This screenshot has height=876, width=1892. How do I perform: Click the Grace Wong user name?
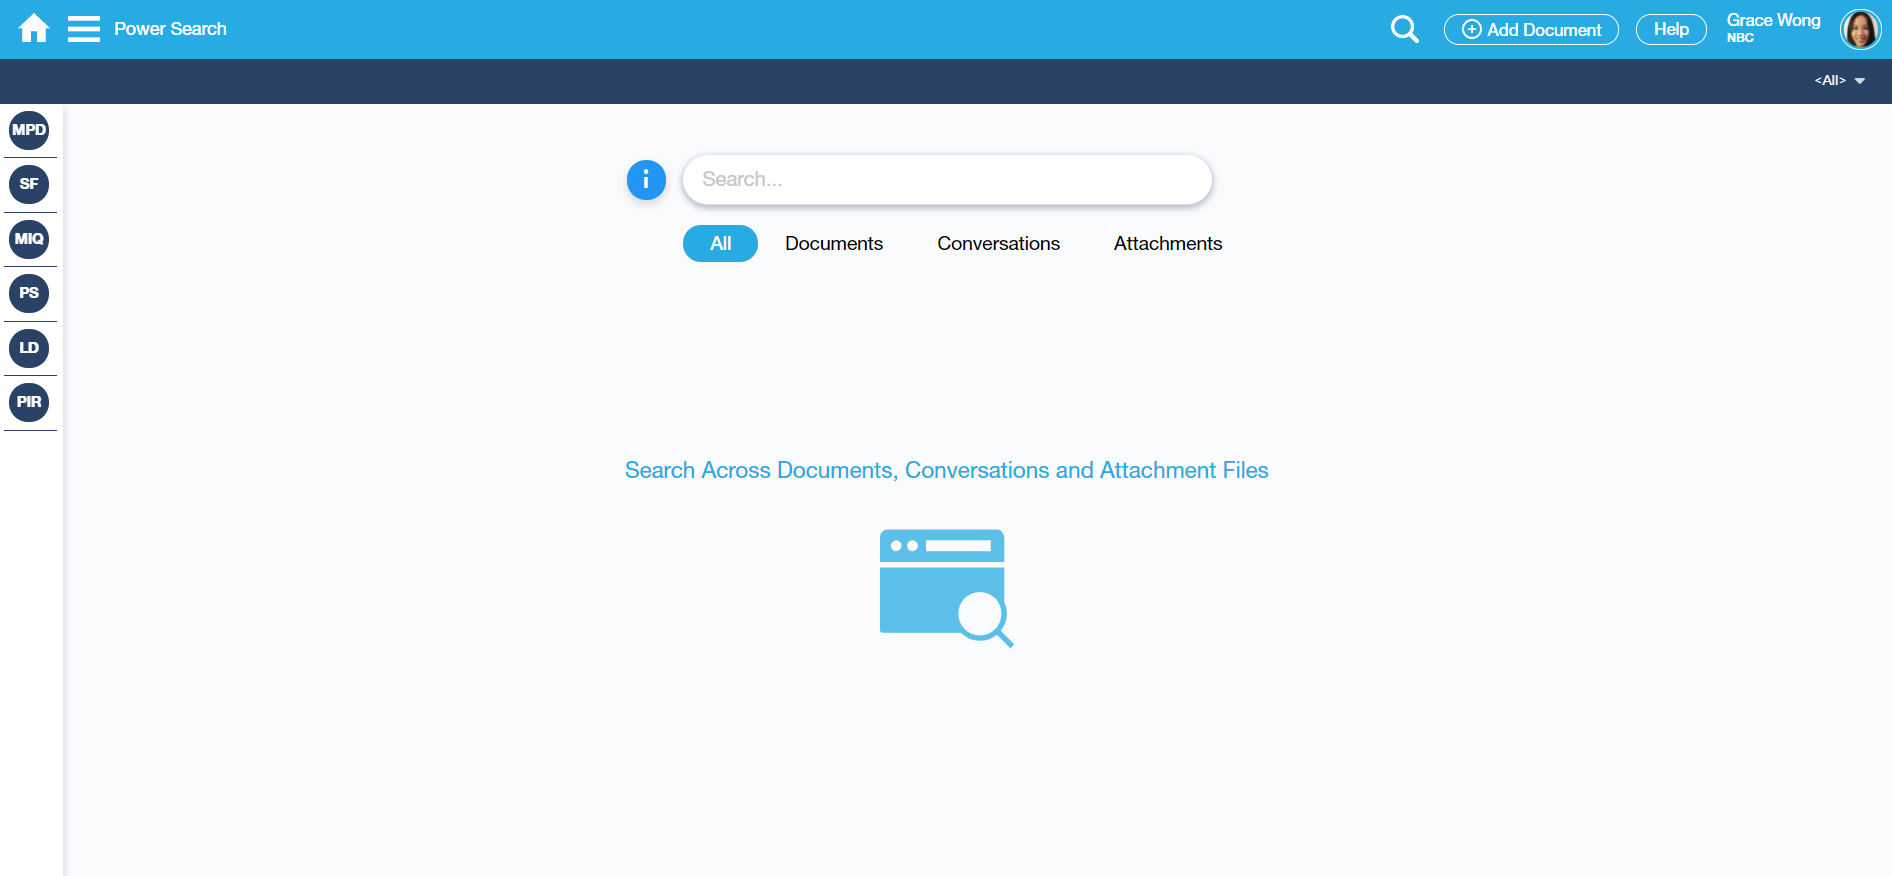click(1773, 21)
